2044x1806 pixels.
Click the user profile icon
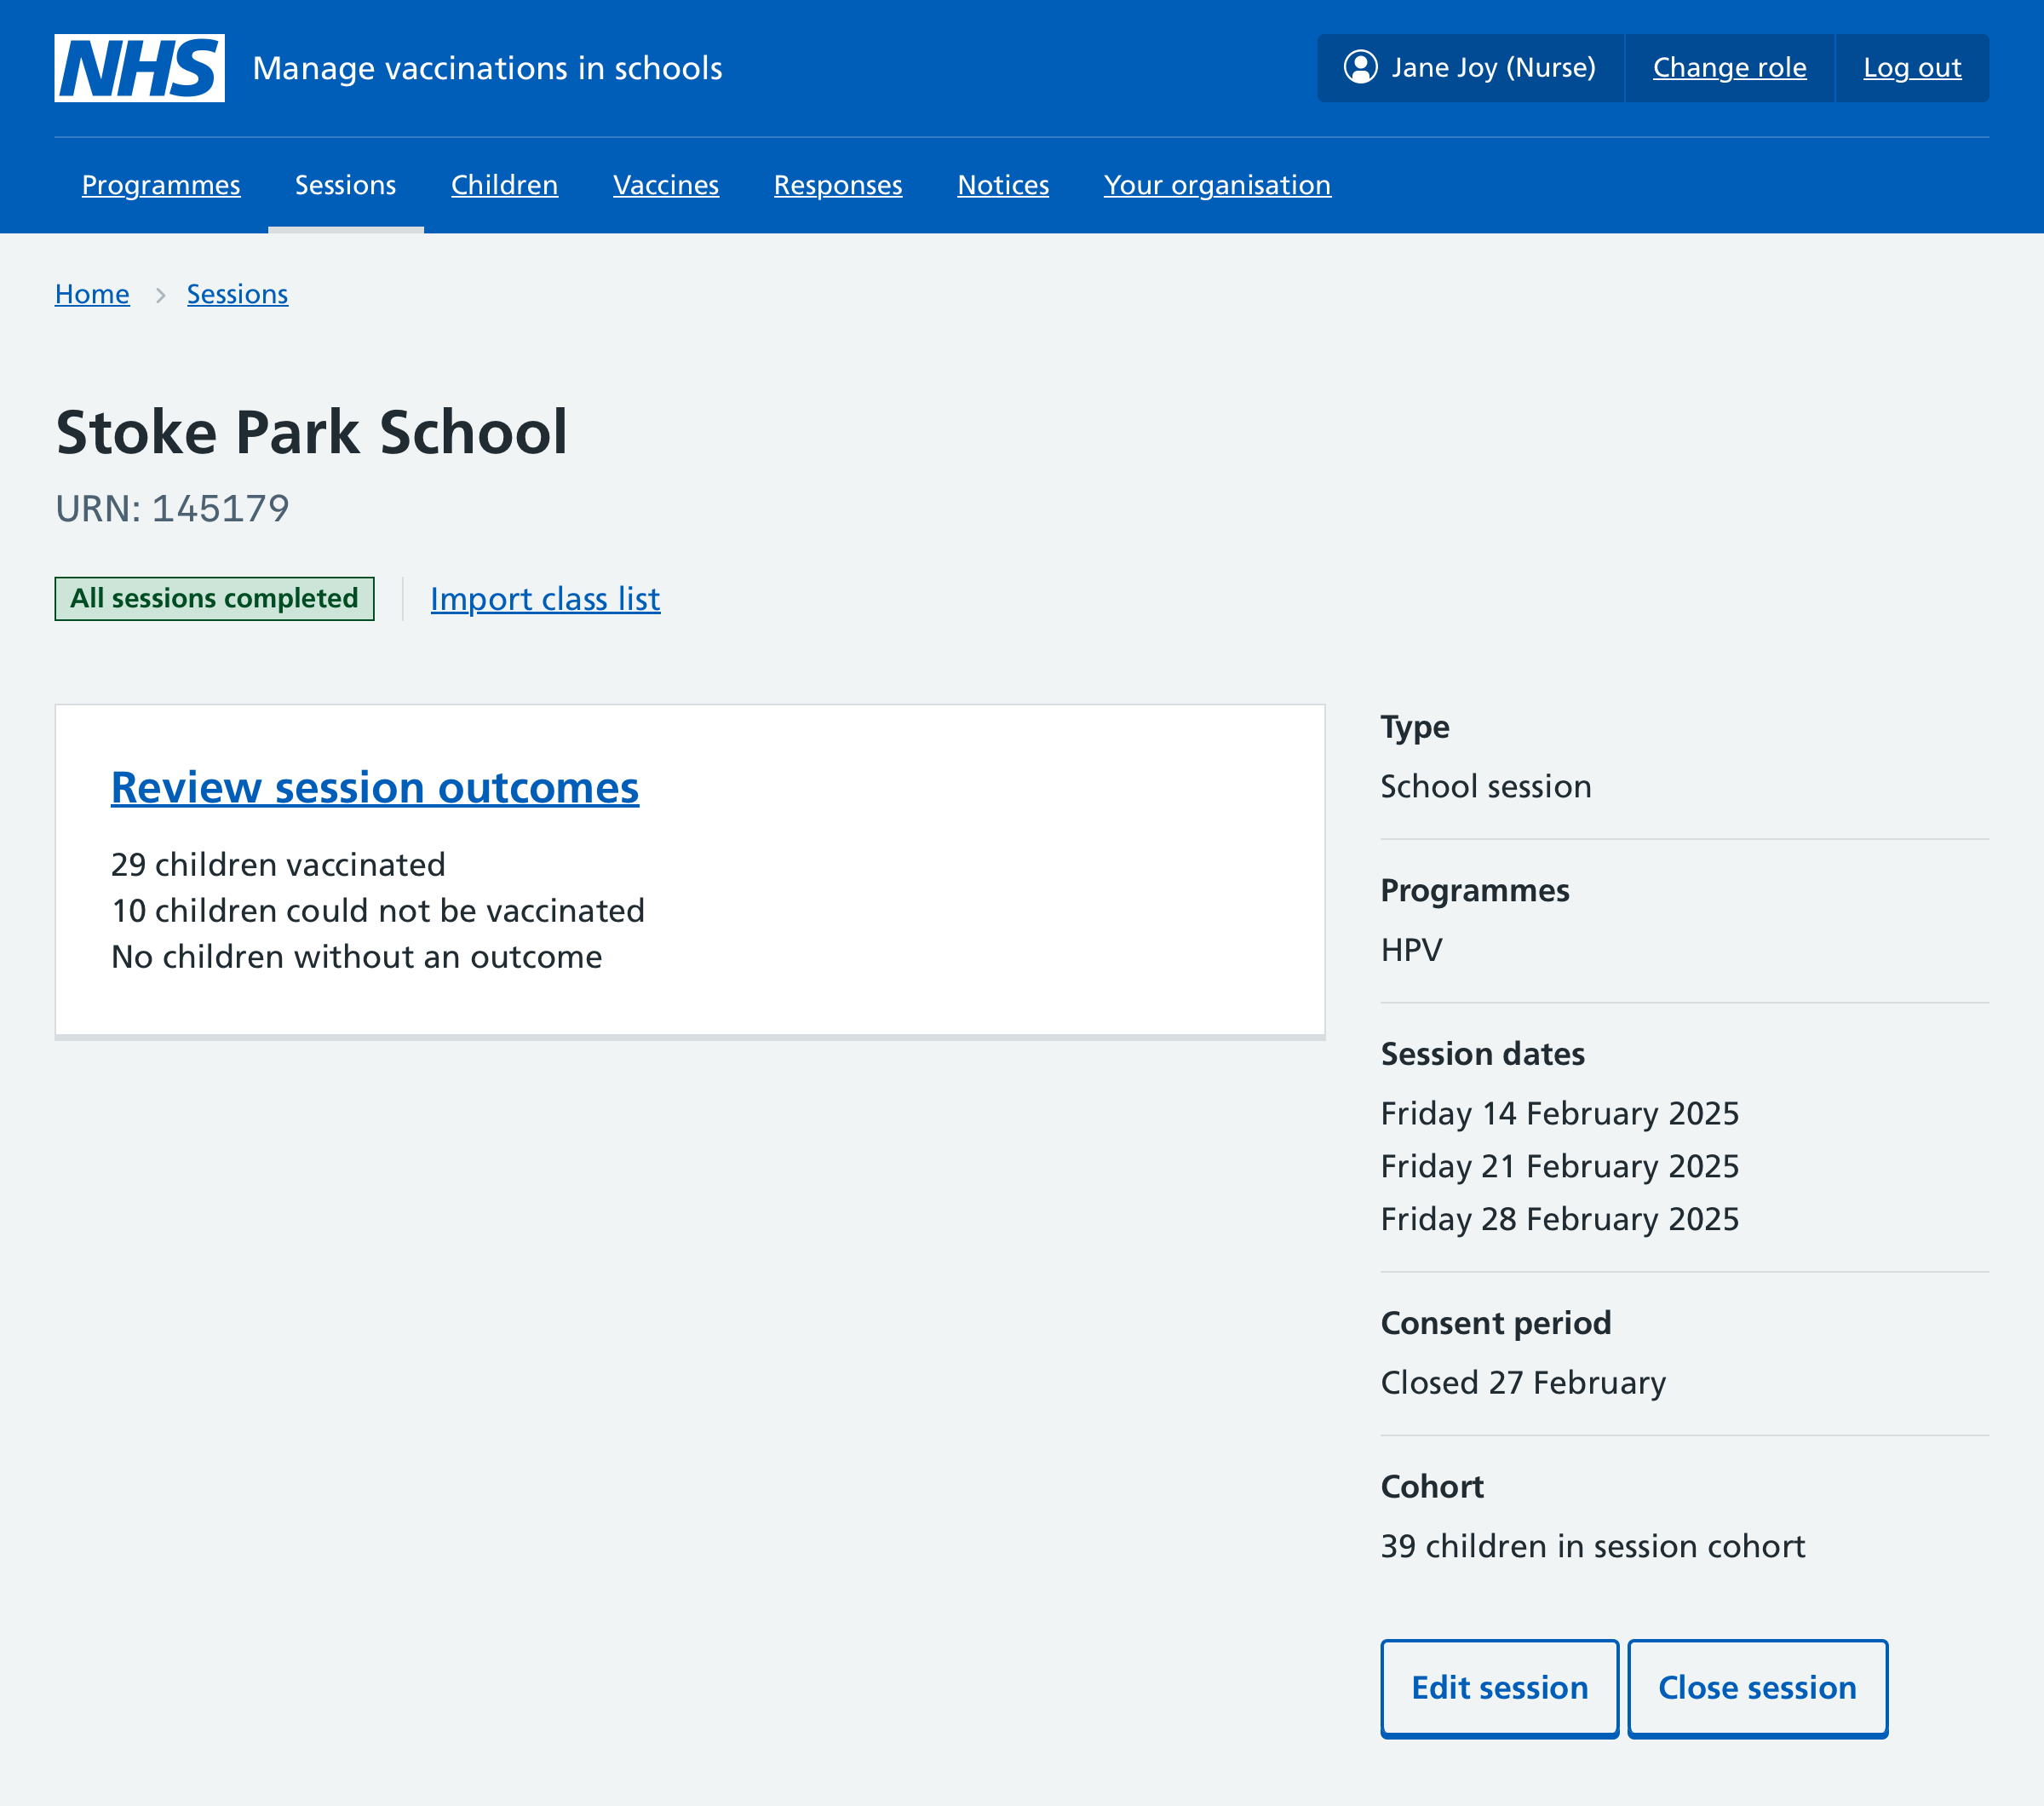1359,68
